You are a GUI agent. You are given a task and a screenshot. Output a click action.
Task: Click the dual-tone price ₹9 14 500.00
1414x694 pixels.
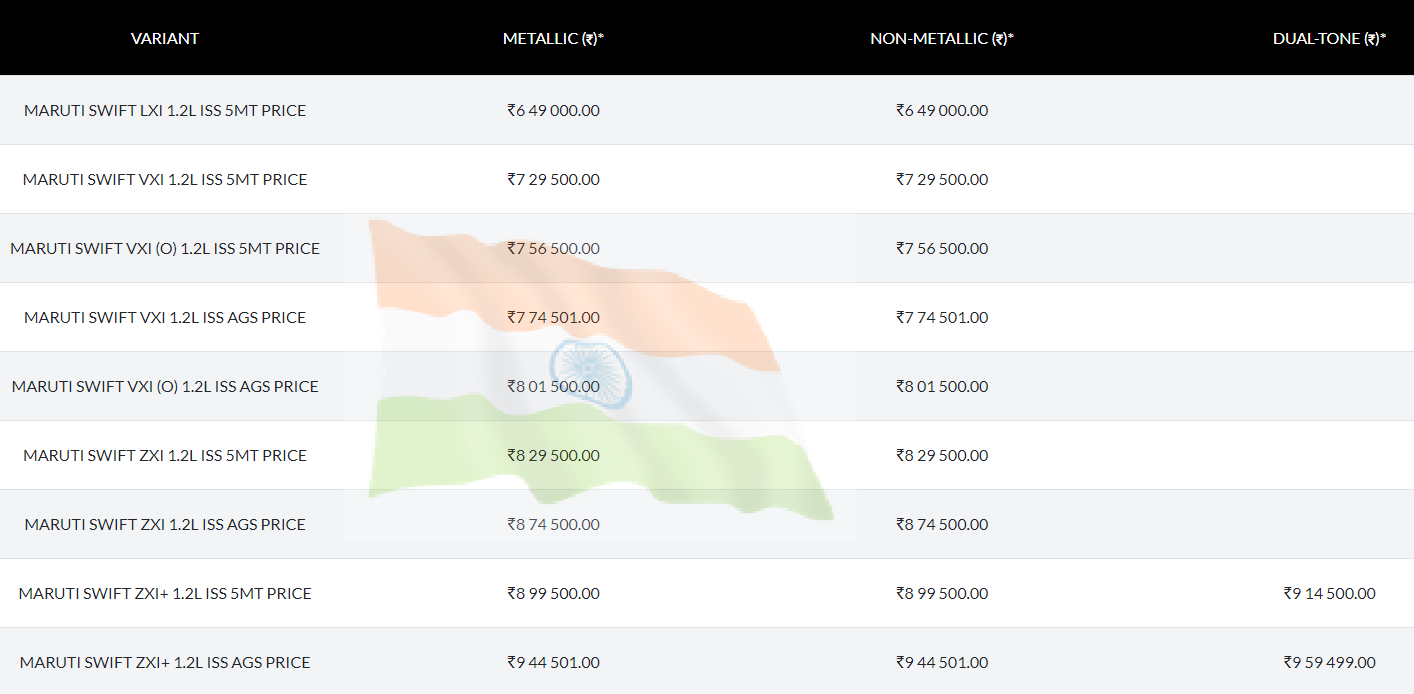pos(1329,593)
